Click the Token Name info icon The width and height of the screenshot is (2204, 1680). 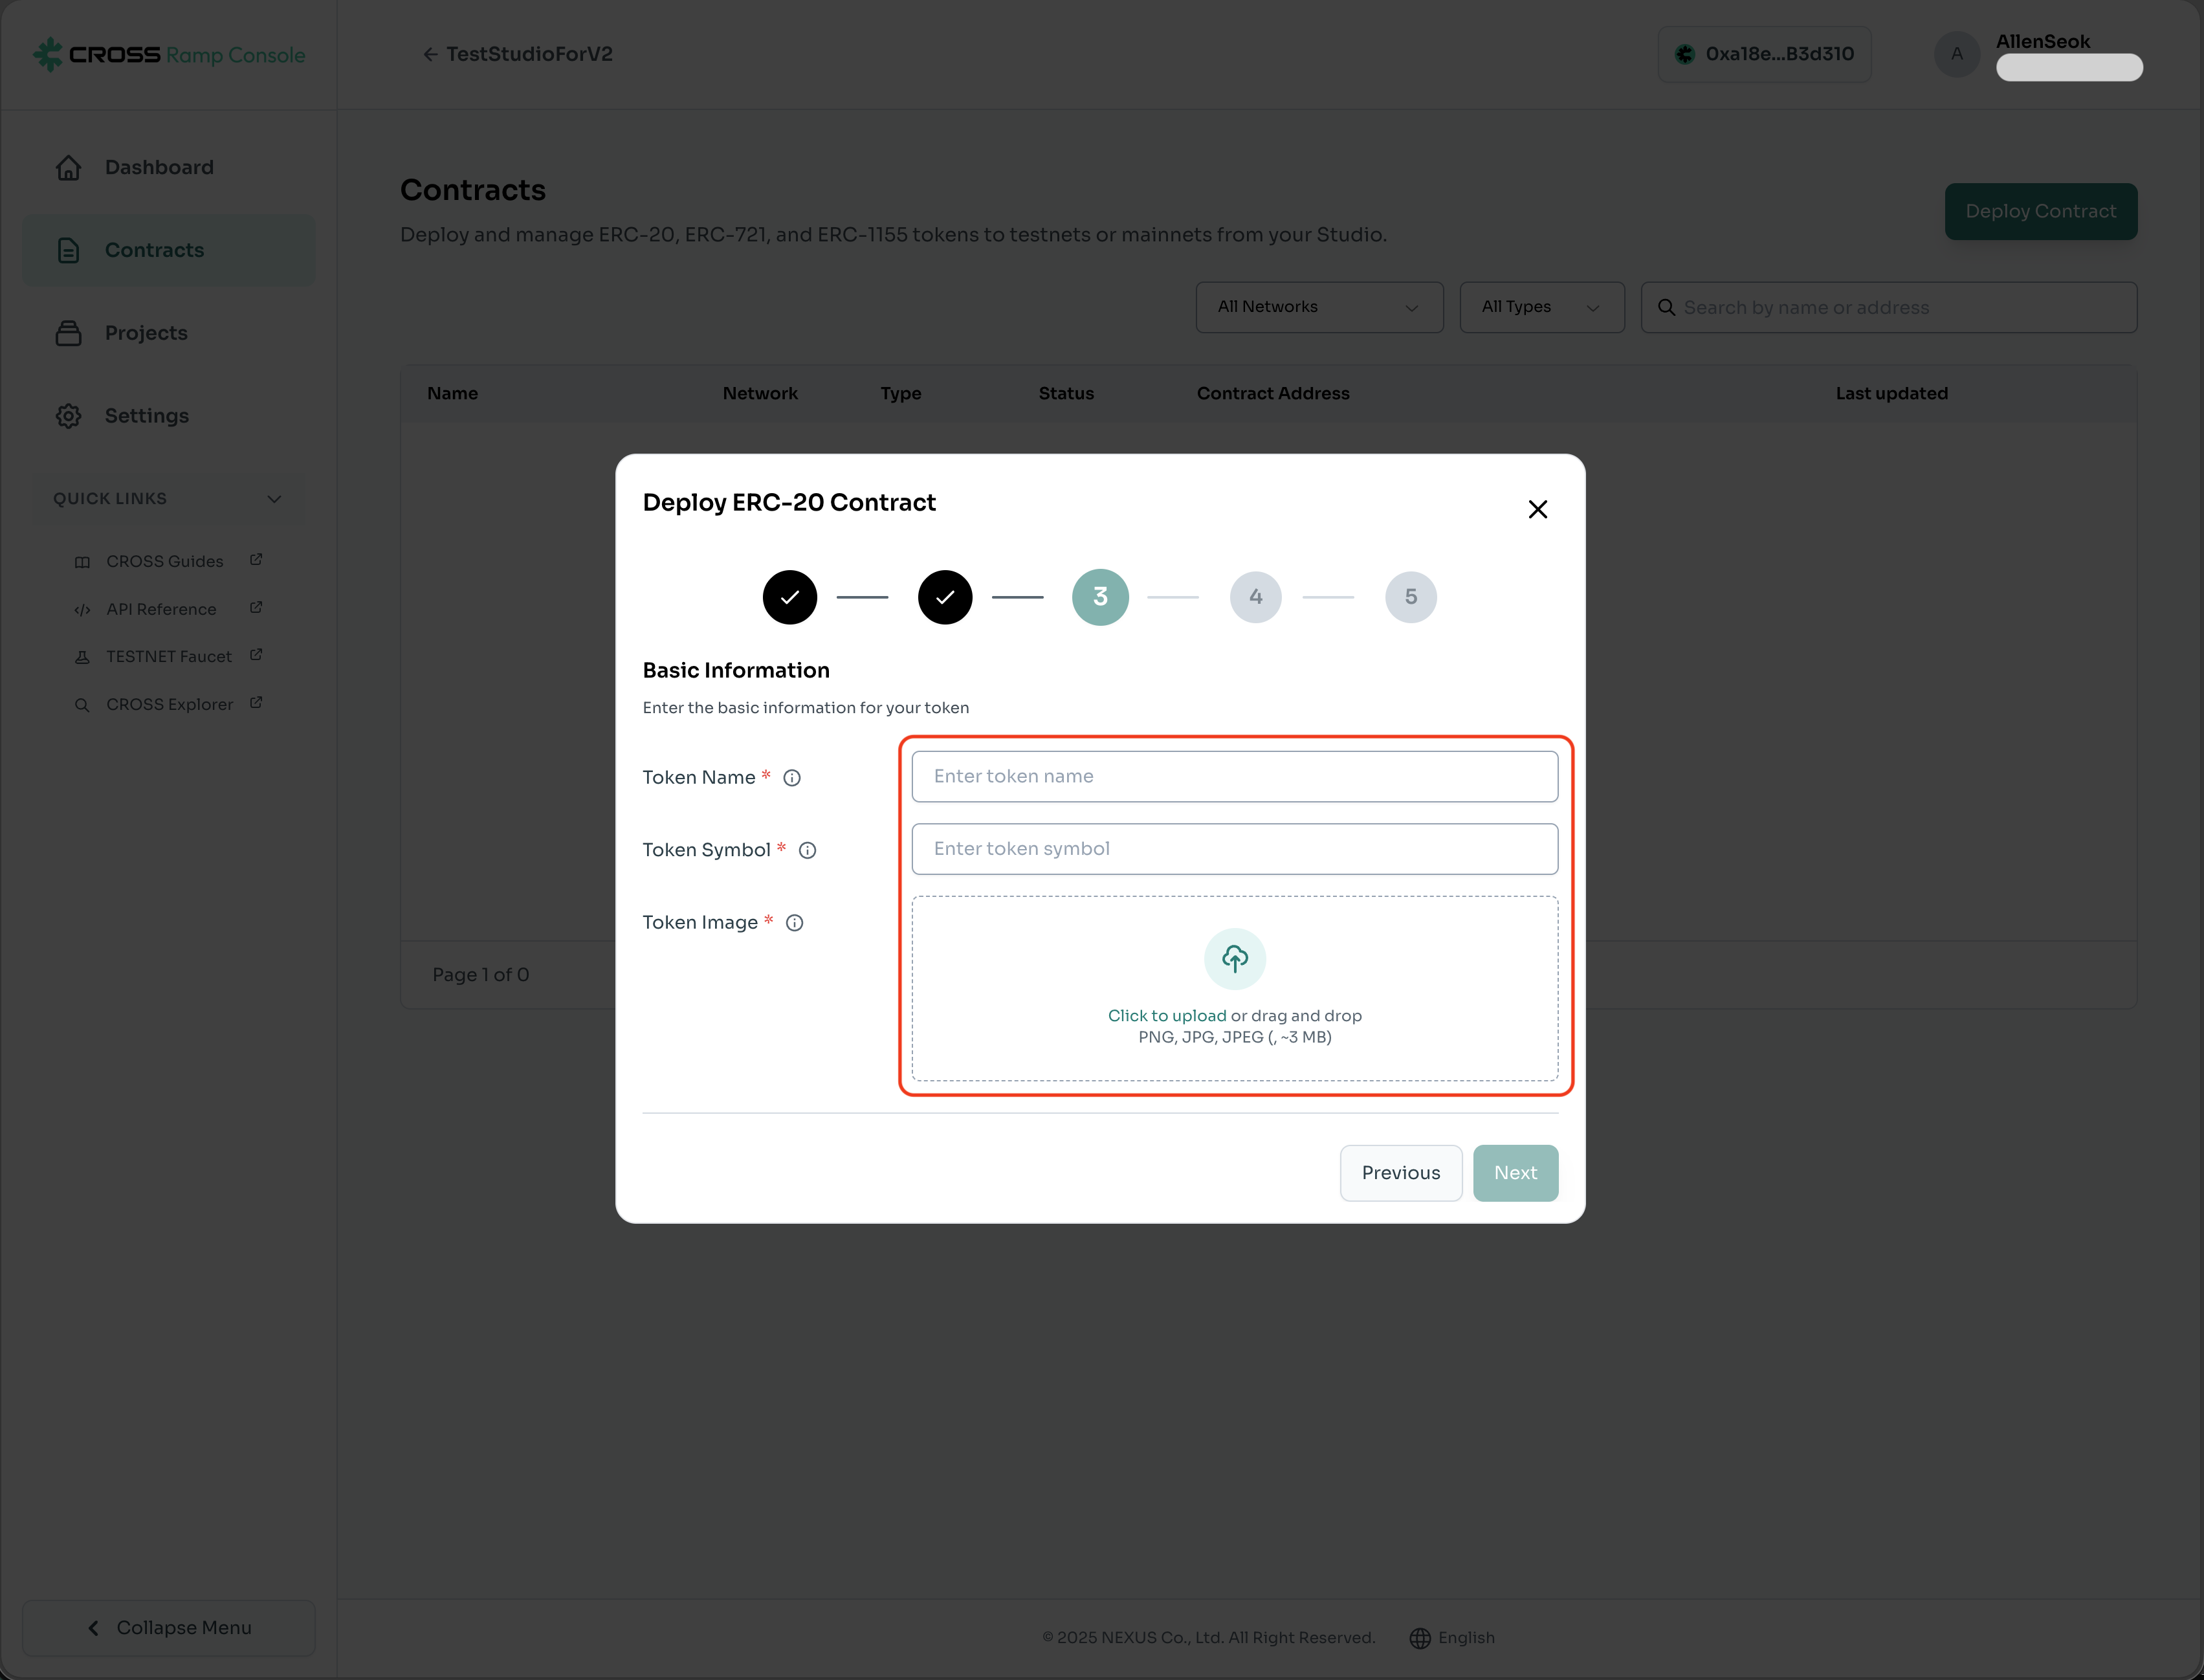[x=792, y=778]
